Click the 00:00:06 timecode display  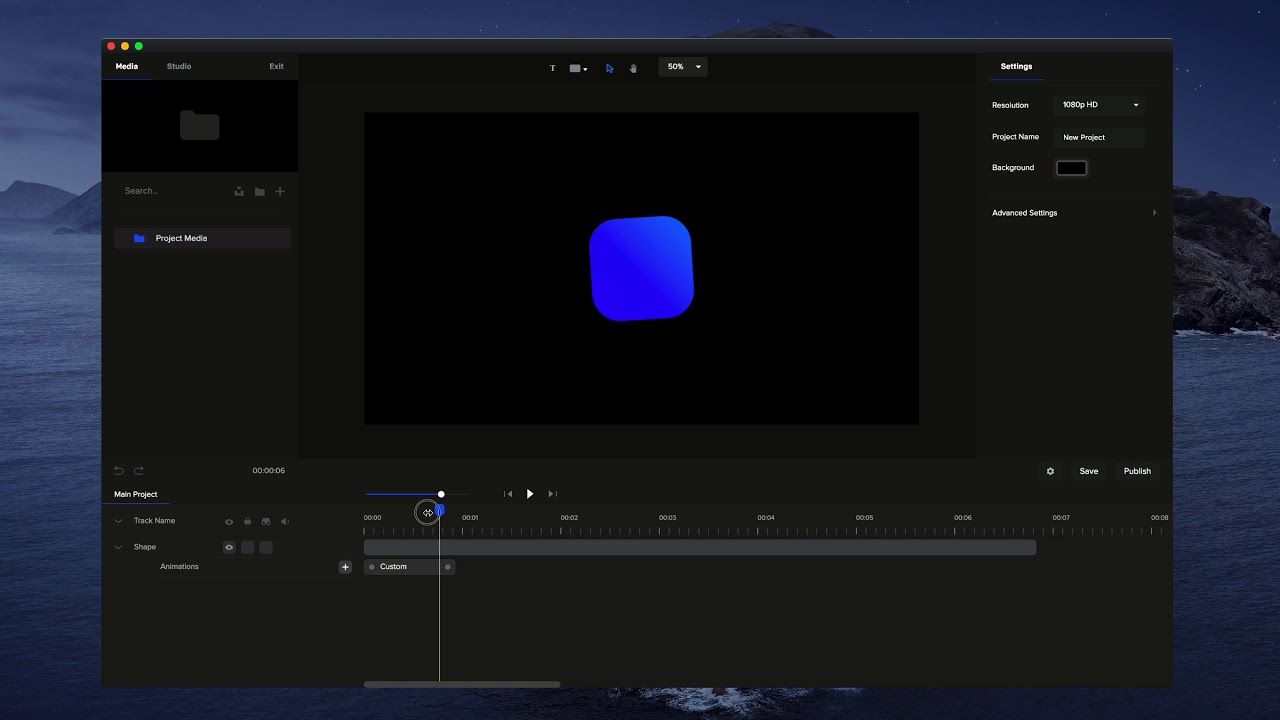269,471
